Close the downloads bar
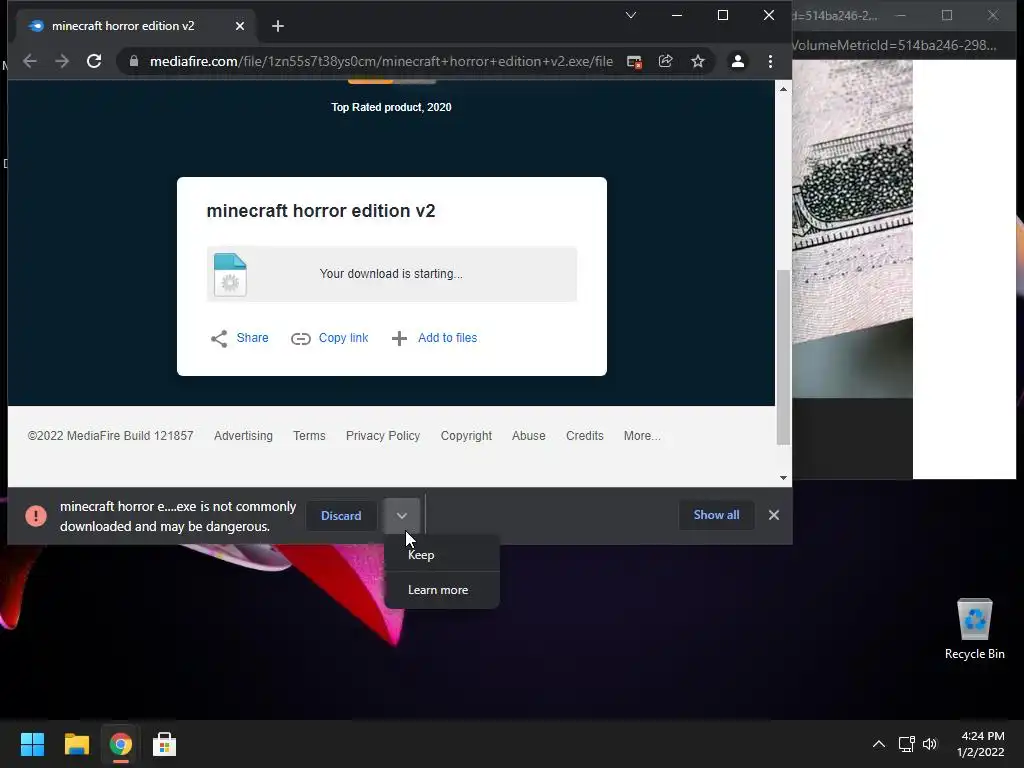 click(x=774, y=515)
